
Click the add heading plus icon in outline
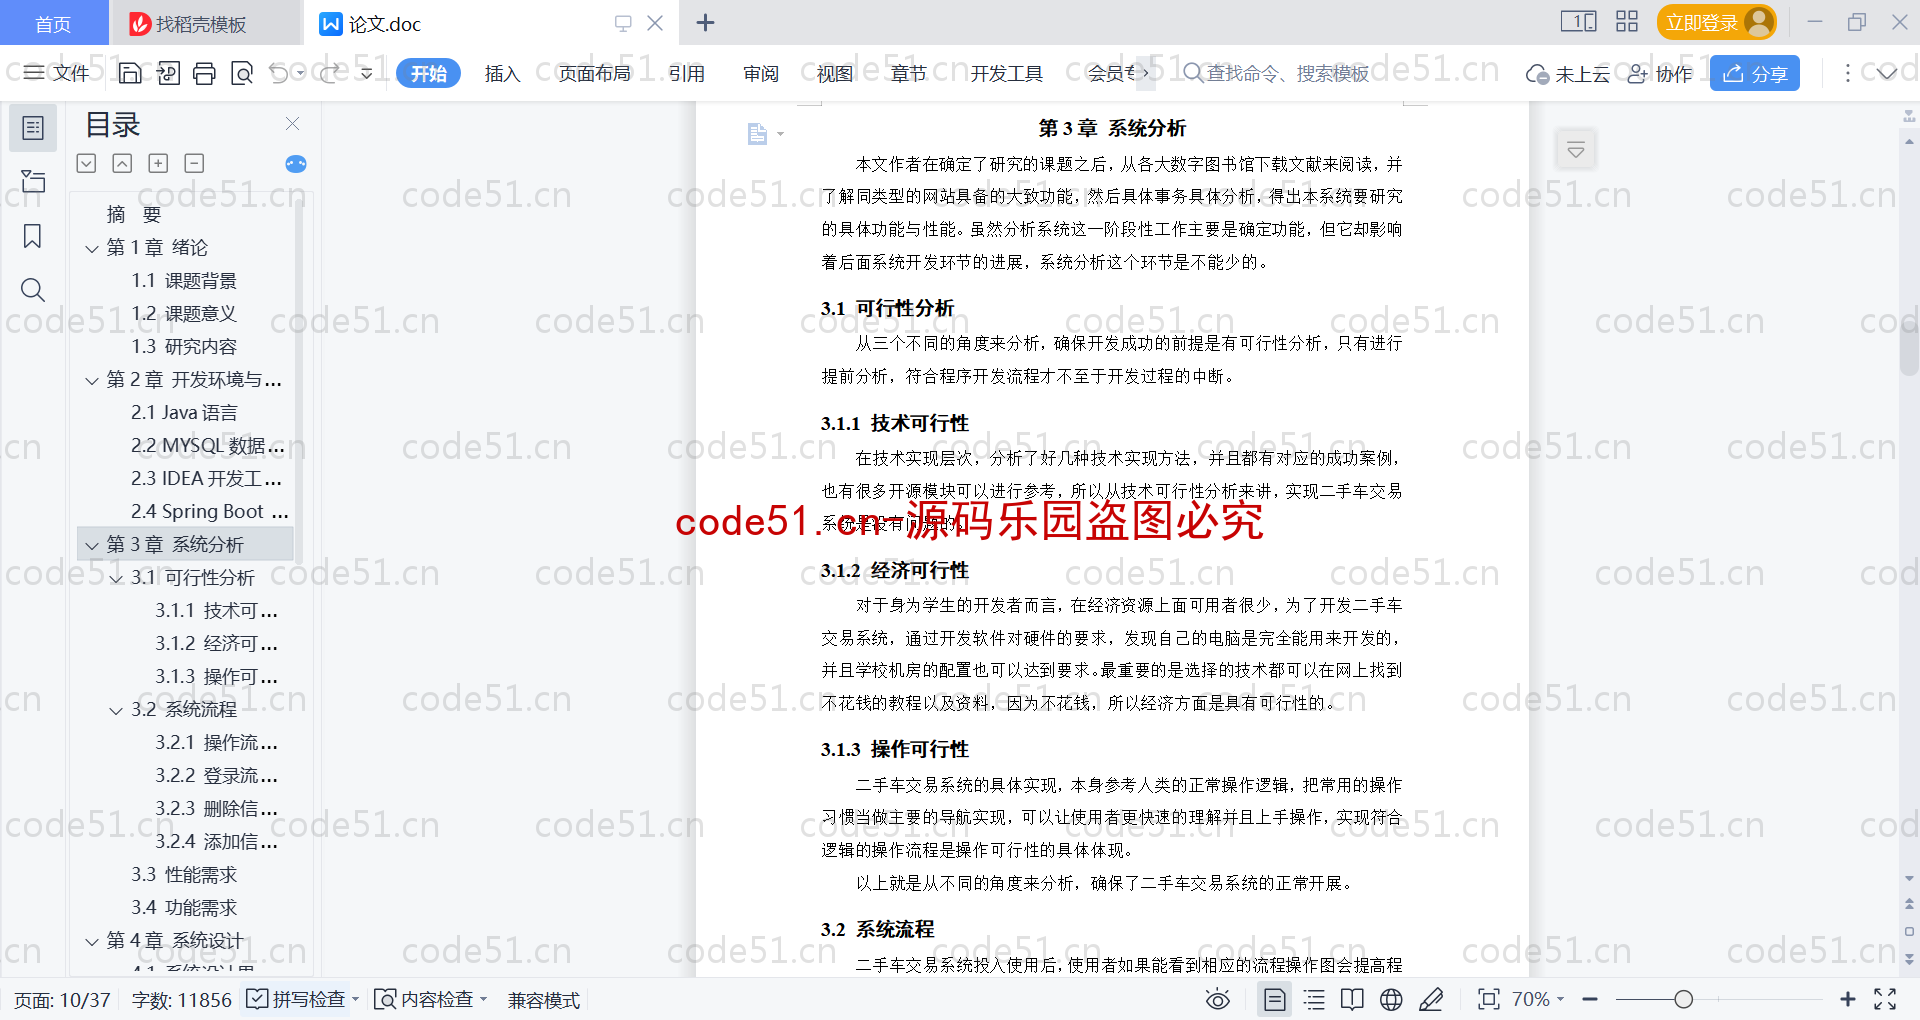point(158,163)
